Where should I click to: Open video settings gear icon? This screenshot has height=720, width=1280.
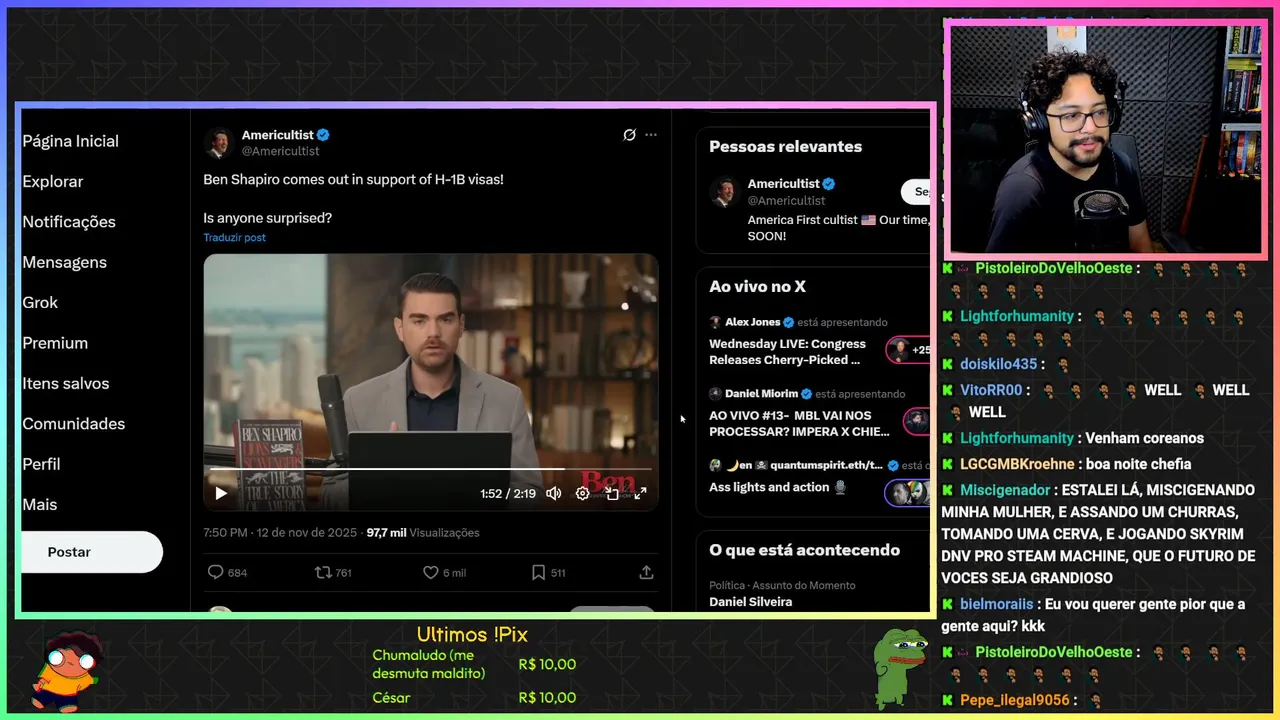pyautogui.click(x=582, y=493)
